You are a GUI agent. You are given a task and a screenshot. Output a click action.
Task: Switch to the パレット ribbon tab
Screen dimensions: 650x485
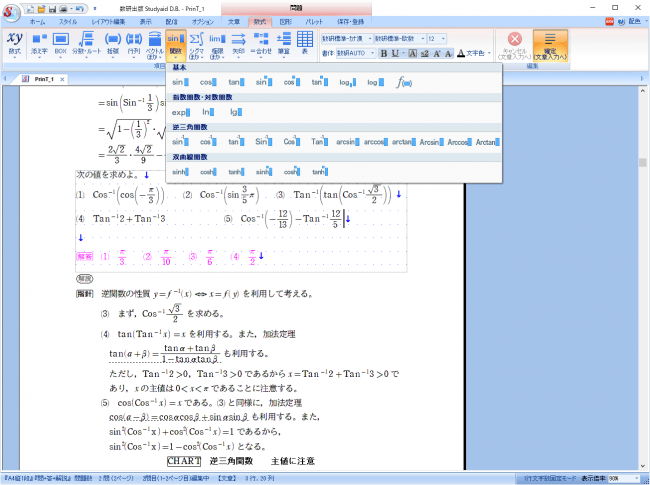[x=314, y=22]
